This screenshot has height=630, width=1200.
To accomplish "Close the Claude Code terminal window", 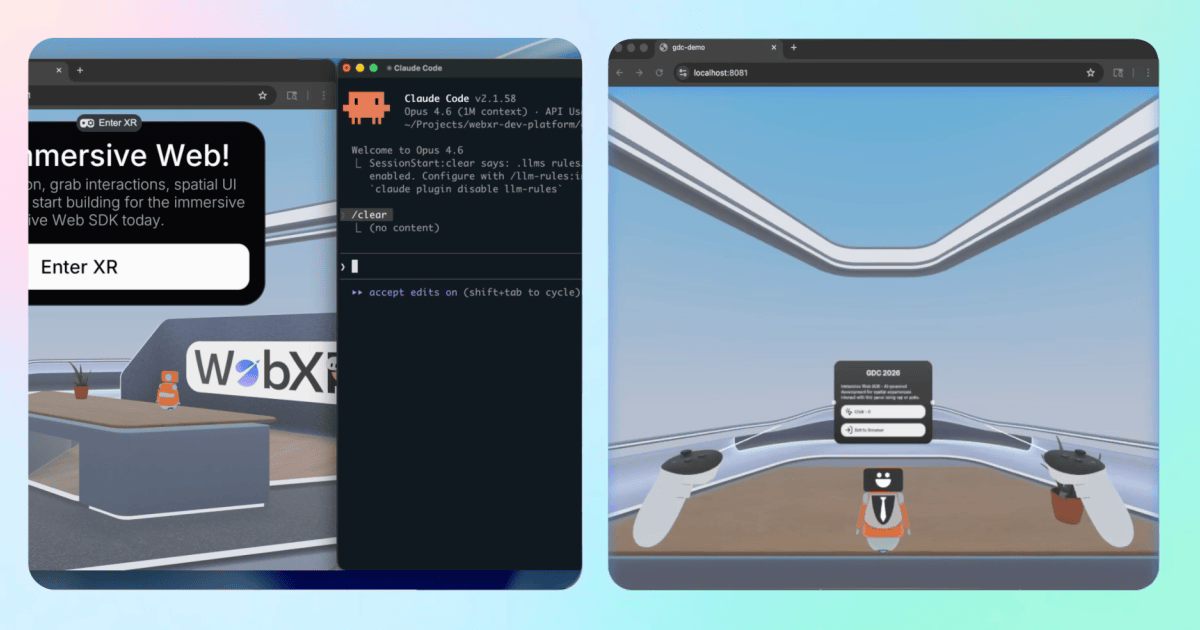I will coord(347,68).
